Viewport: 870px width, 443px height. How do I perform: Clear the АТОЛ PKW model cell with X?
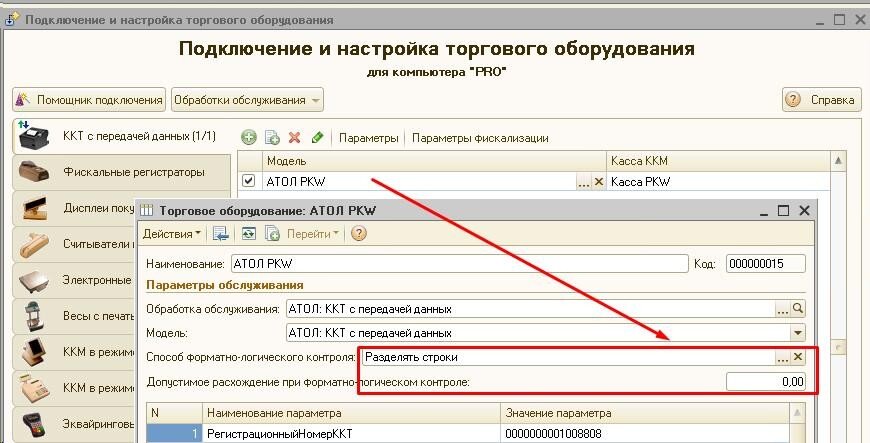click(x=599, y=182)
